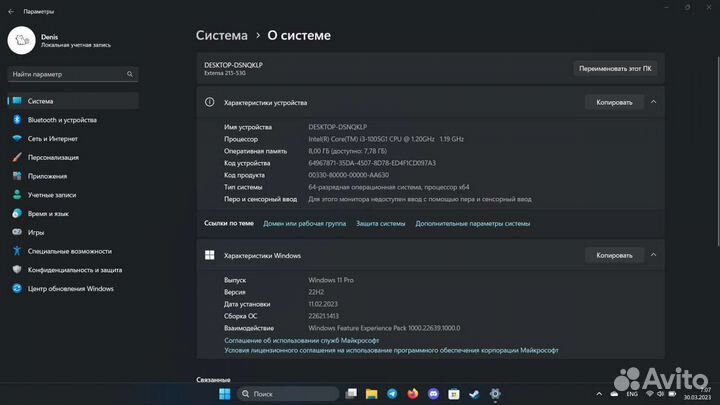Click Переименовать этот ПК button

[615, 68]
